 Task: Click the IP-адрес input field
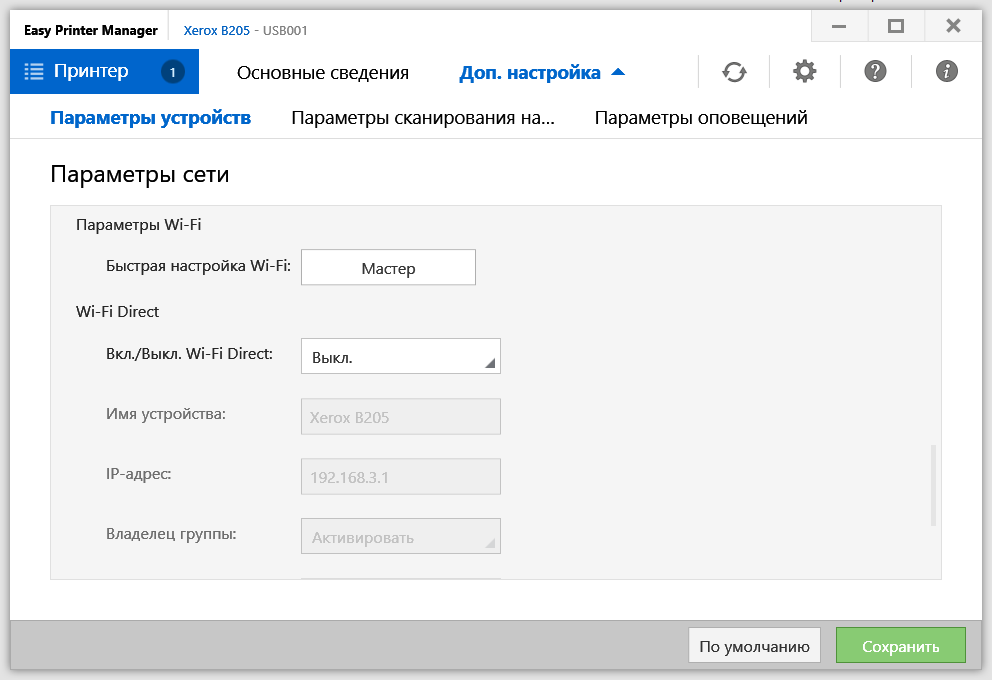coord(400,477)
